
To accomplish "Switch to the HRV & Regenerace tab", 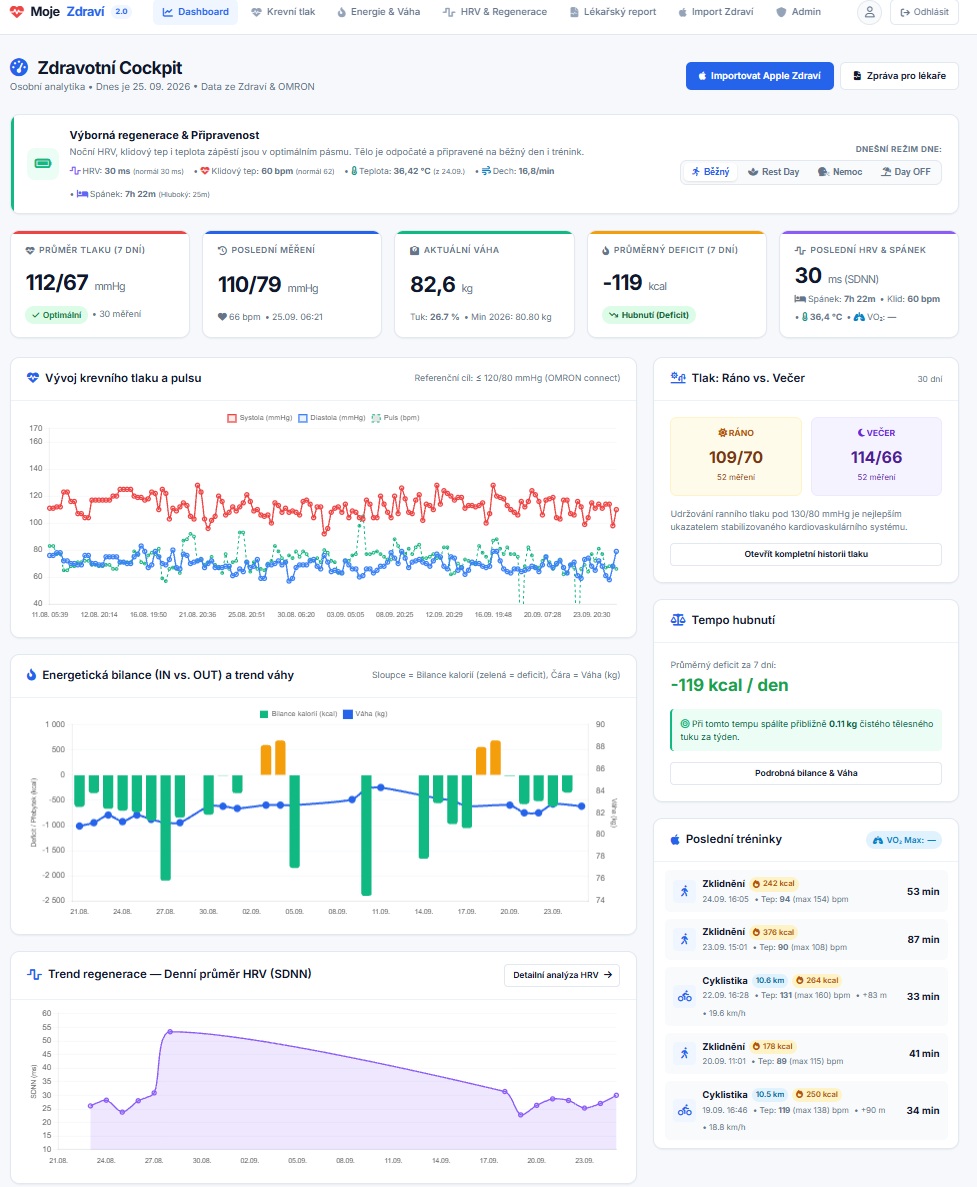I will point(495,12).
